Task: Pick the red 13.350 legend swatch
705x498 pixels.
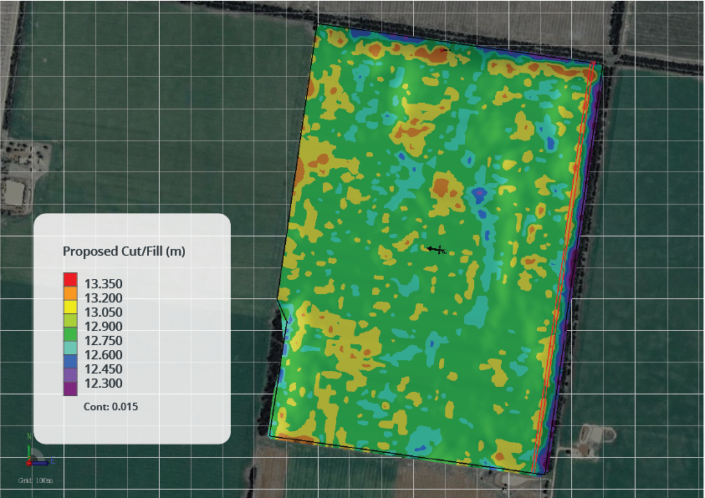Action: tap(70, 279)
